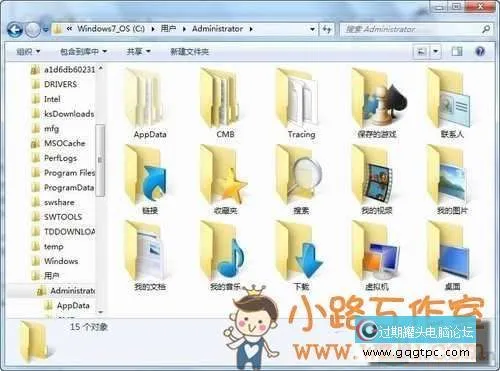The image size is (500, 371).
Task: Open the 收藏夹 folder
Action: tap(223, 174)
